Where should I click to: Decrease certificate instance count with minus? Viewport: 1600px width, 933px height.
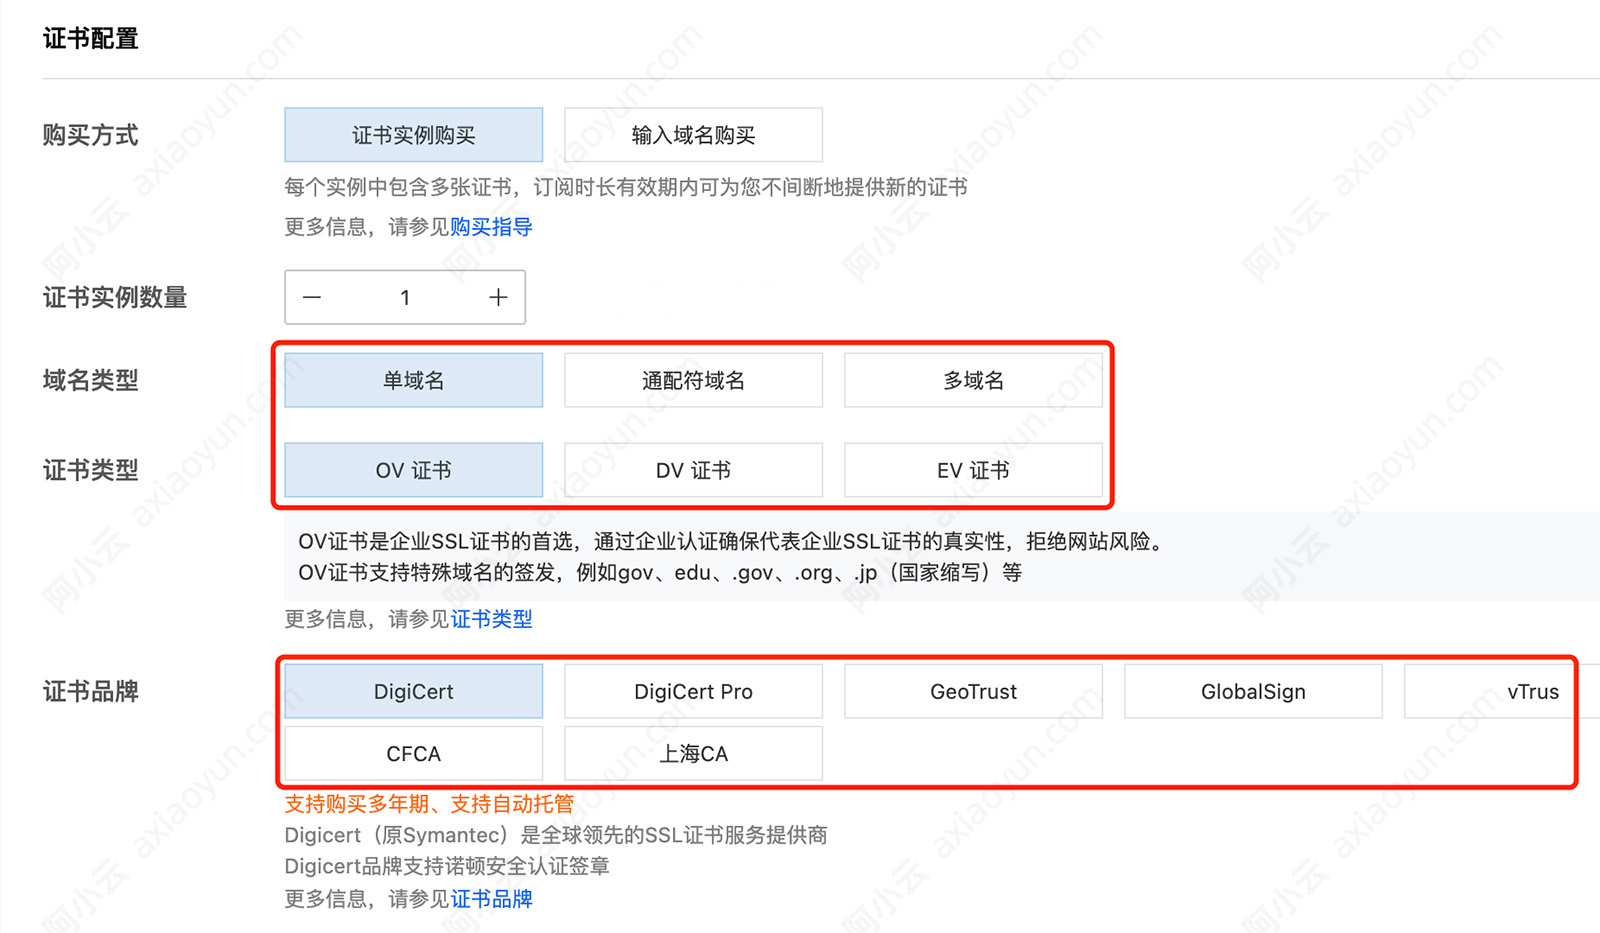[312, 297]
